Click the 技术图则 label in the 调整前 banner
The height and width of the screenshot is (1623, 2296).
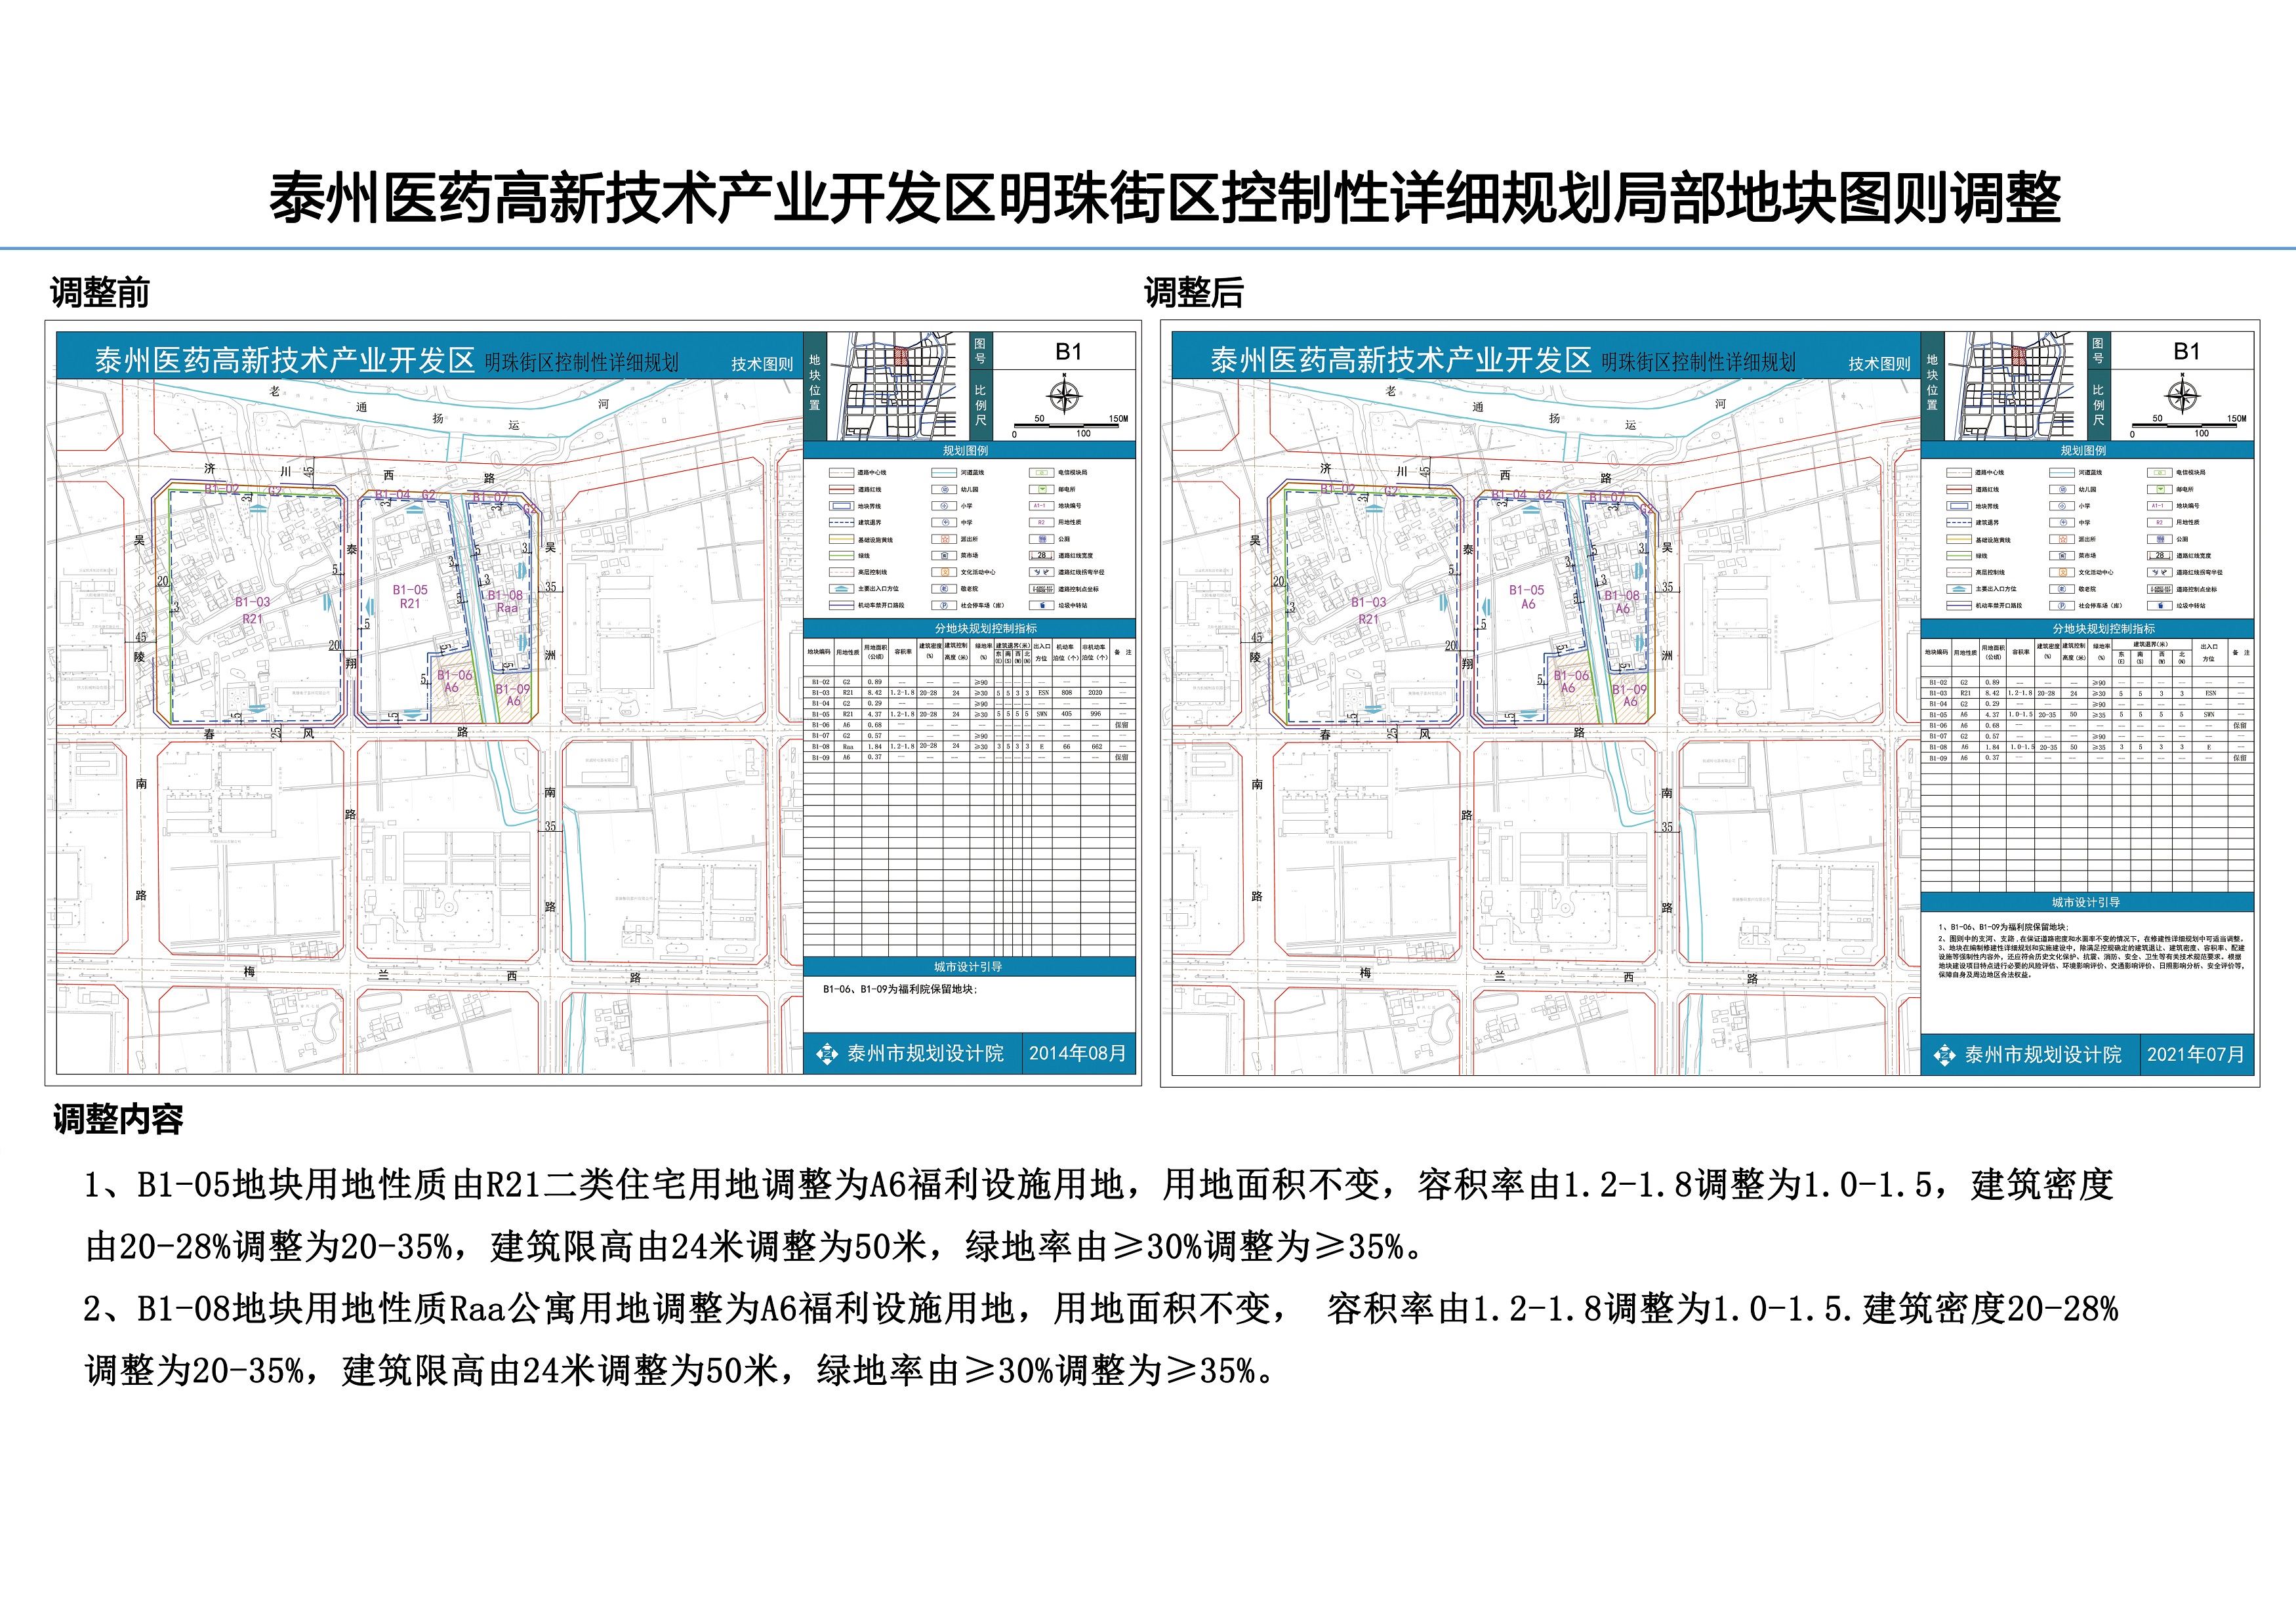pyautogui.click(x=762, y=364)
